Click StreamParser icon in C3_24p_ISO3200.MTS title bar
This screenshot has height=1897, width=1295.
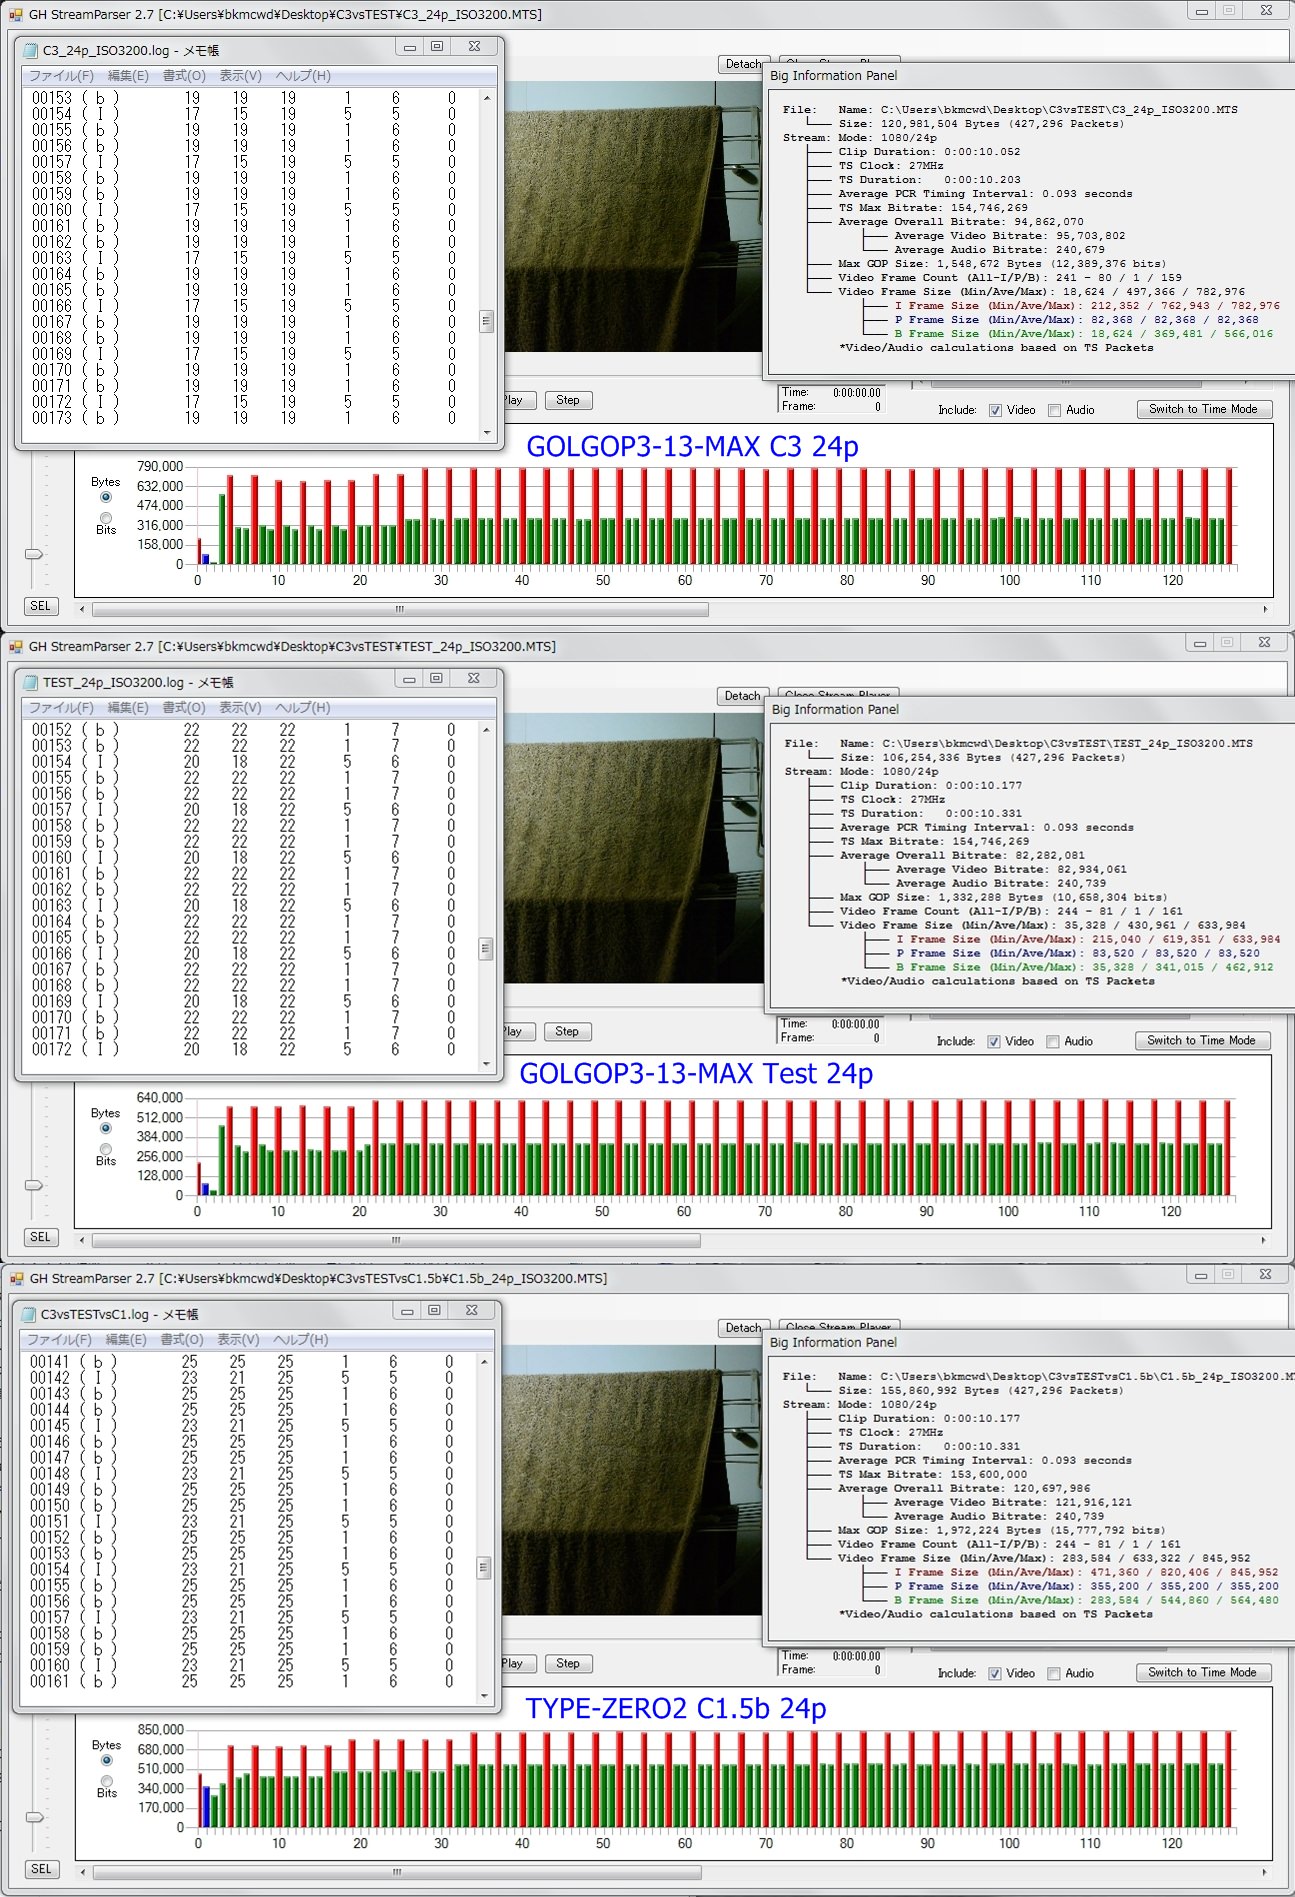coord(15,15)
